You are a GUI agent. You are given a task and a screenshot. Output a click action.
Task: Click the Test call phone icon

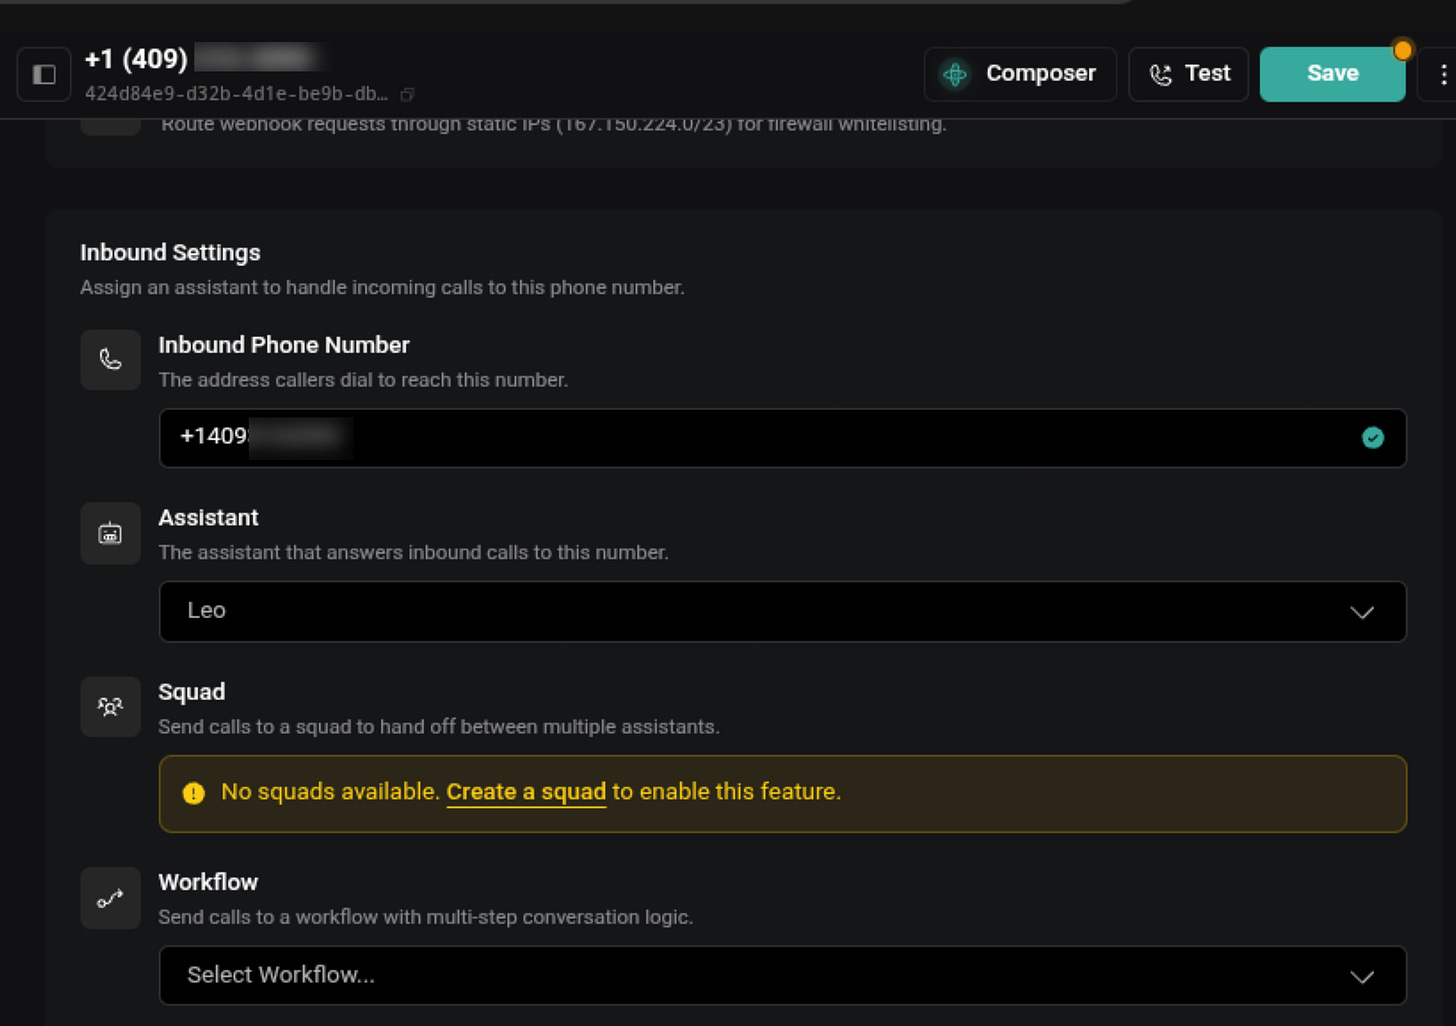(1160, 75)
